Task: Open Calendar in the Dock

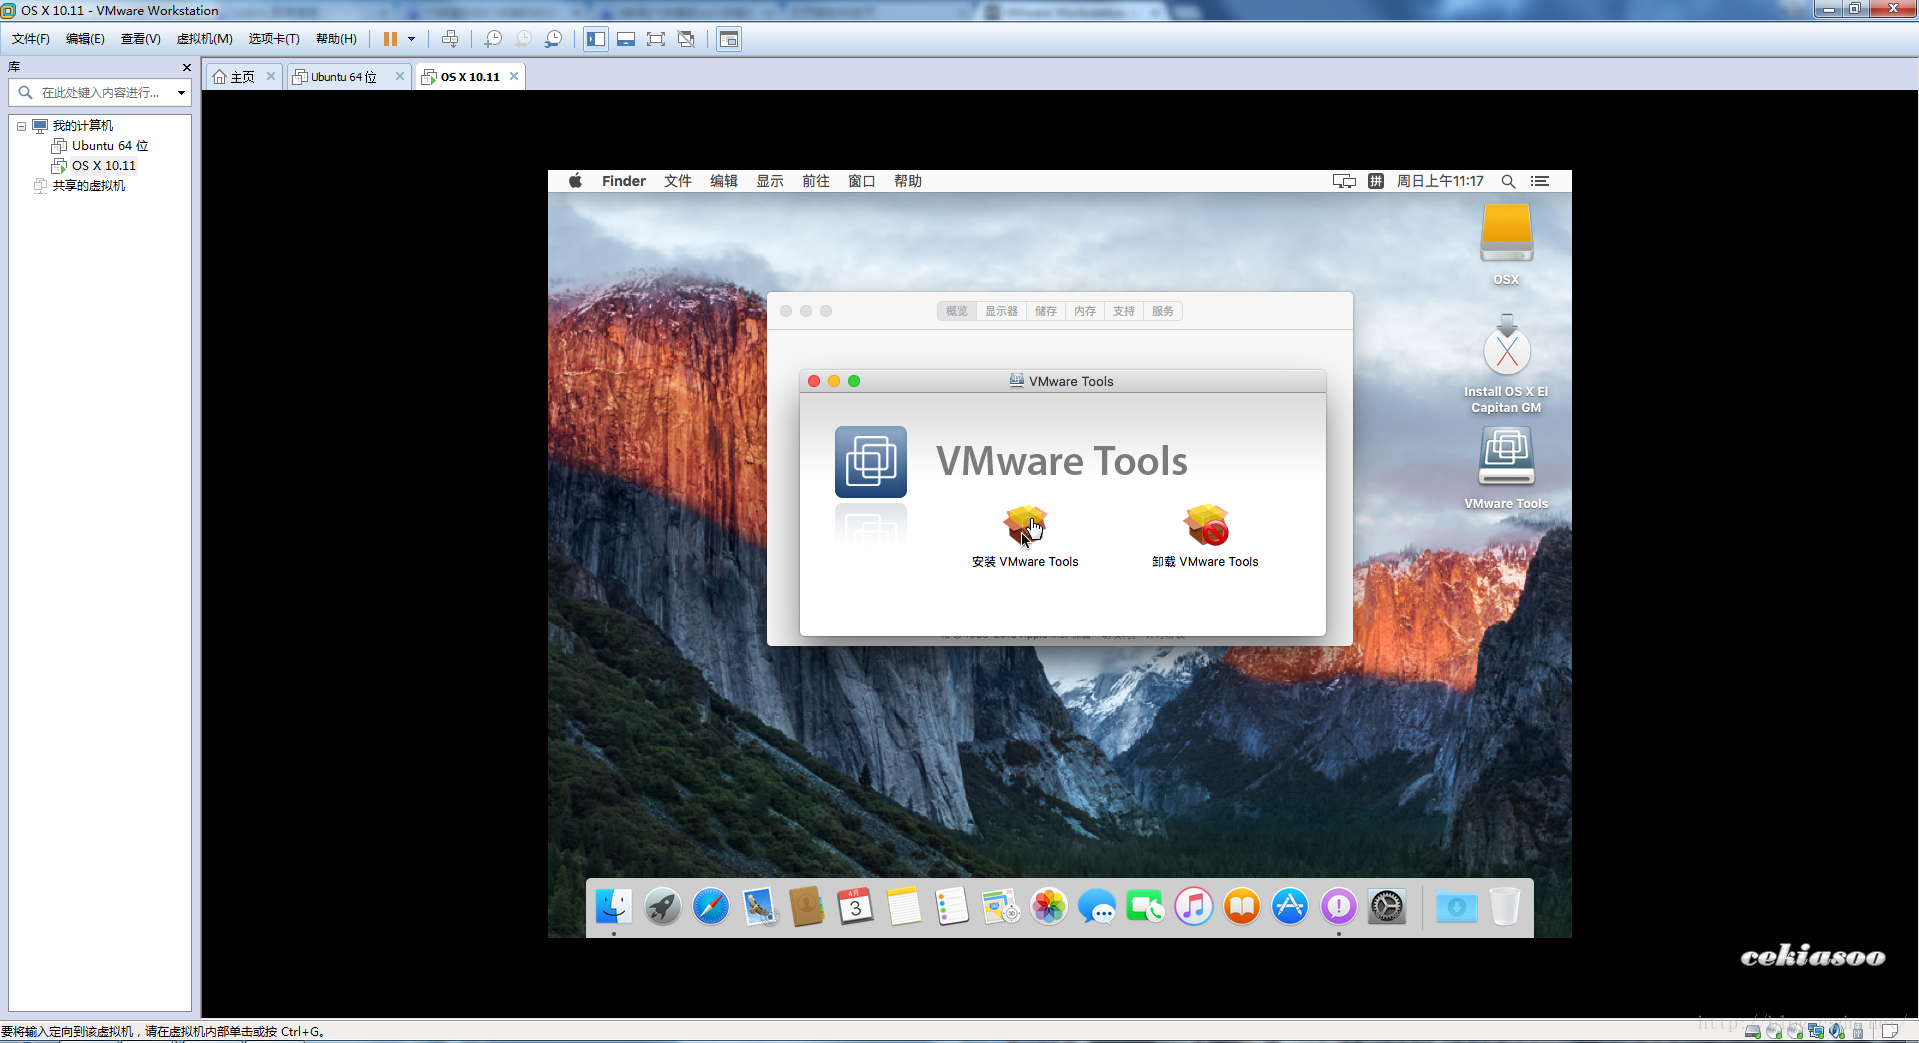Action: [x=855, y=907]
